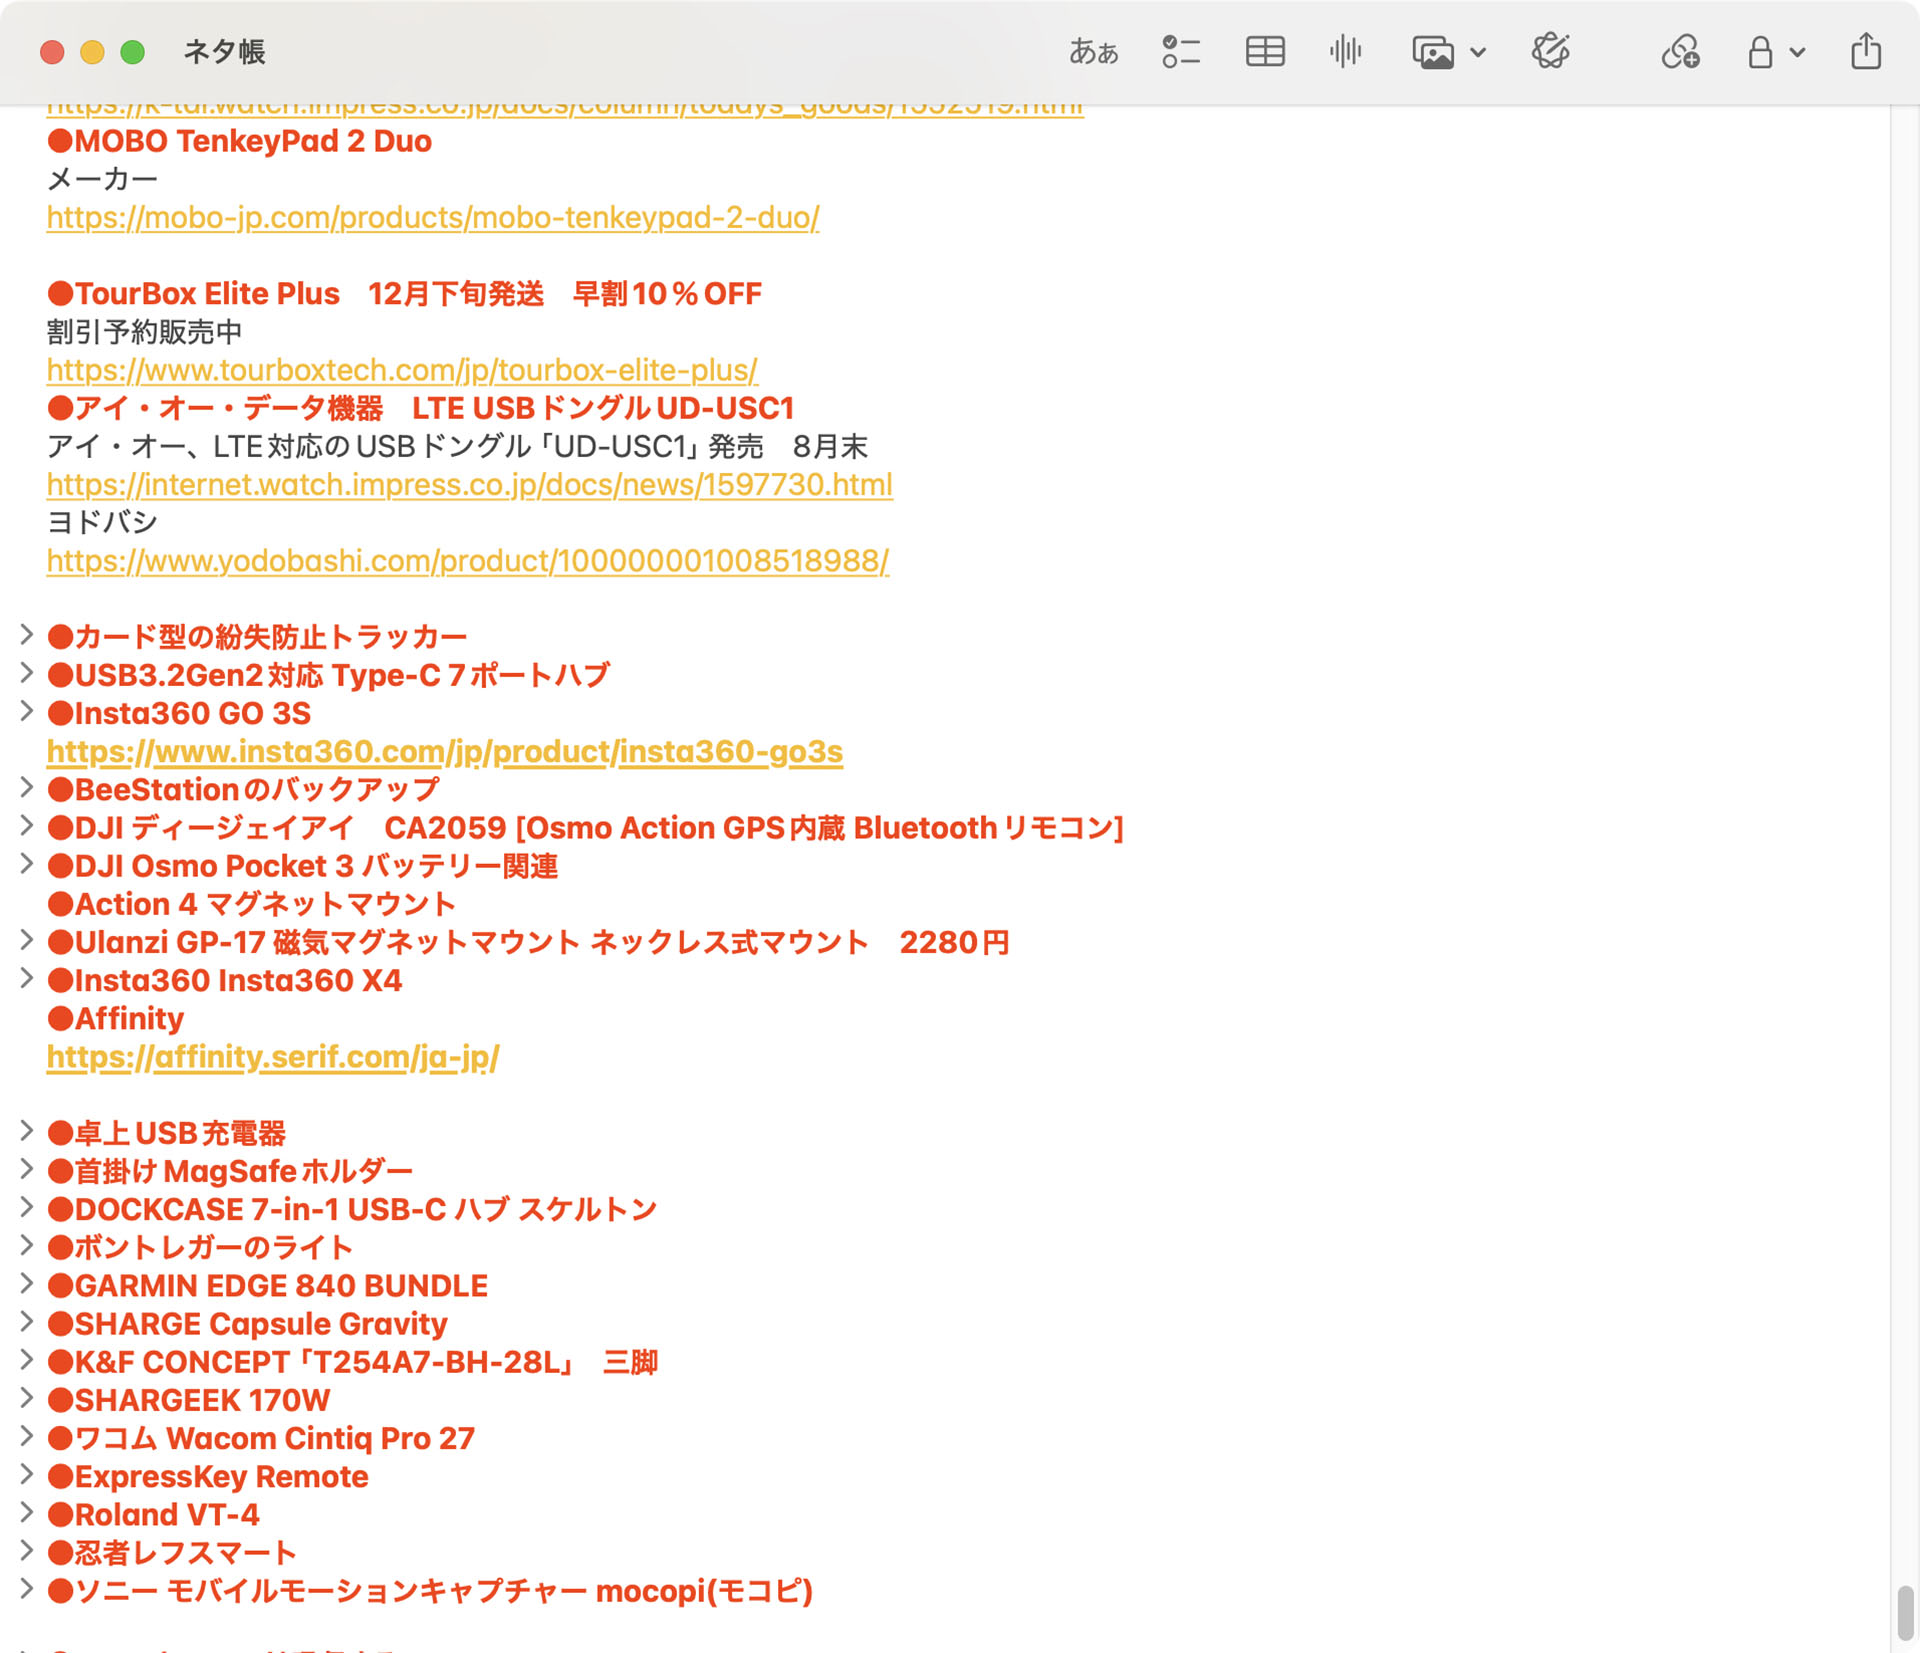This screenshot has width=1920, height=1653.
Task: Insert a checklist with the checklist icon
Action: click(1180, 51)
